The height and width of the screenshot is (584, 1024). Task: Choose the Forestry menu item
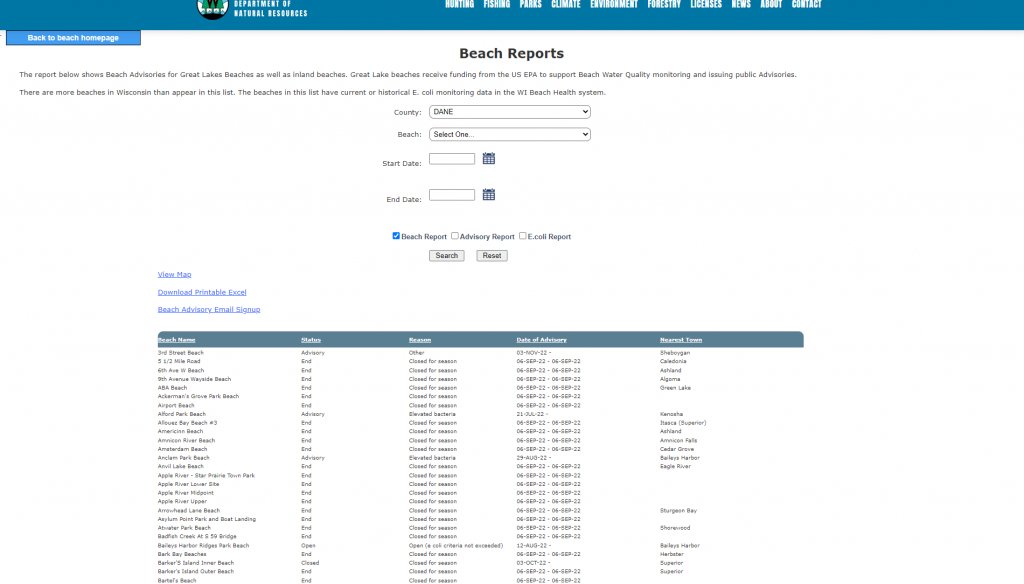click(664, 5)
